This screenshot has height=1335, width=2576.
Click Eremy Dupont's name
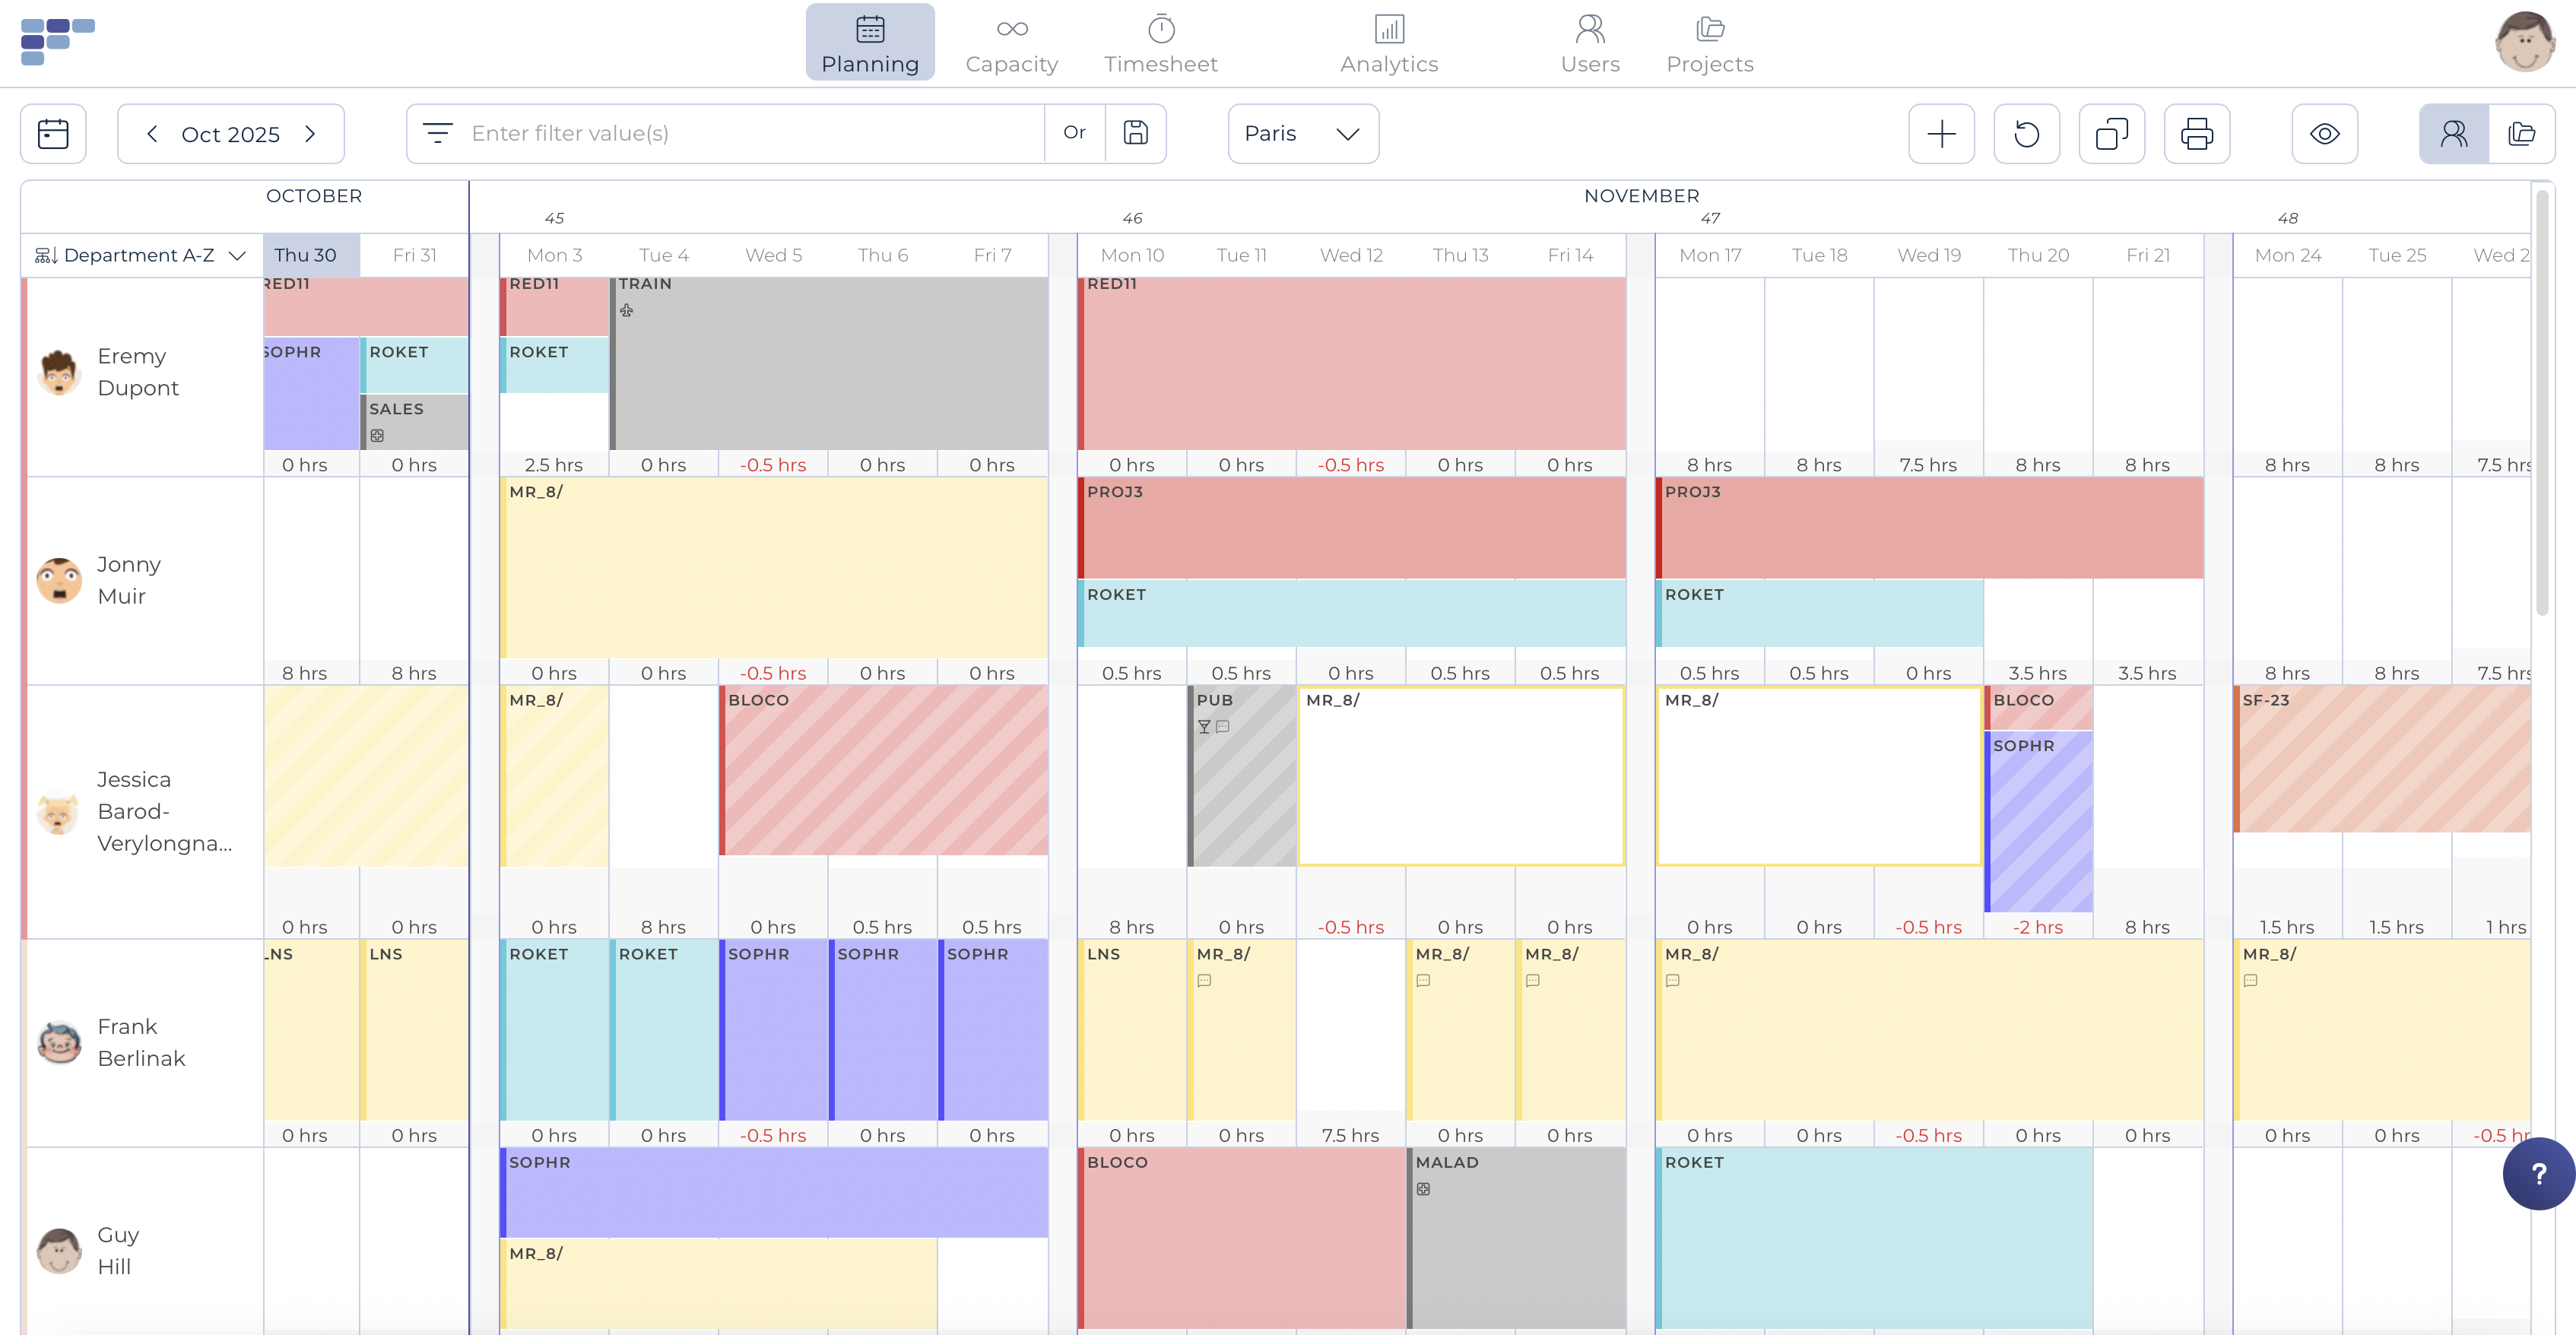point(138,372)
